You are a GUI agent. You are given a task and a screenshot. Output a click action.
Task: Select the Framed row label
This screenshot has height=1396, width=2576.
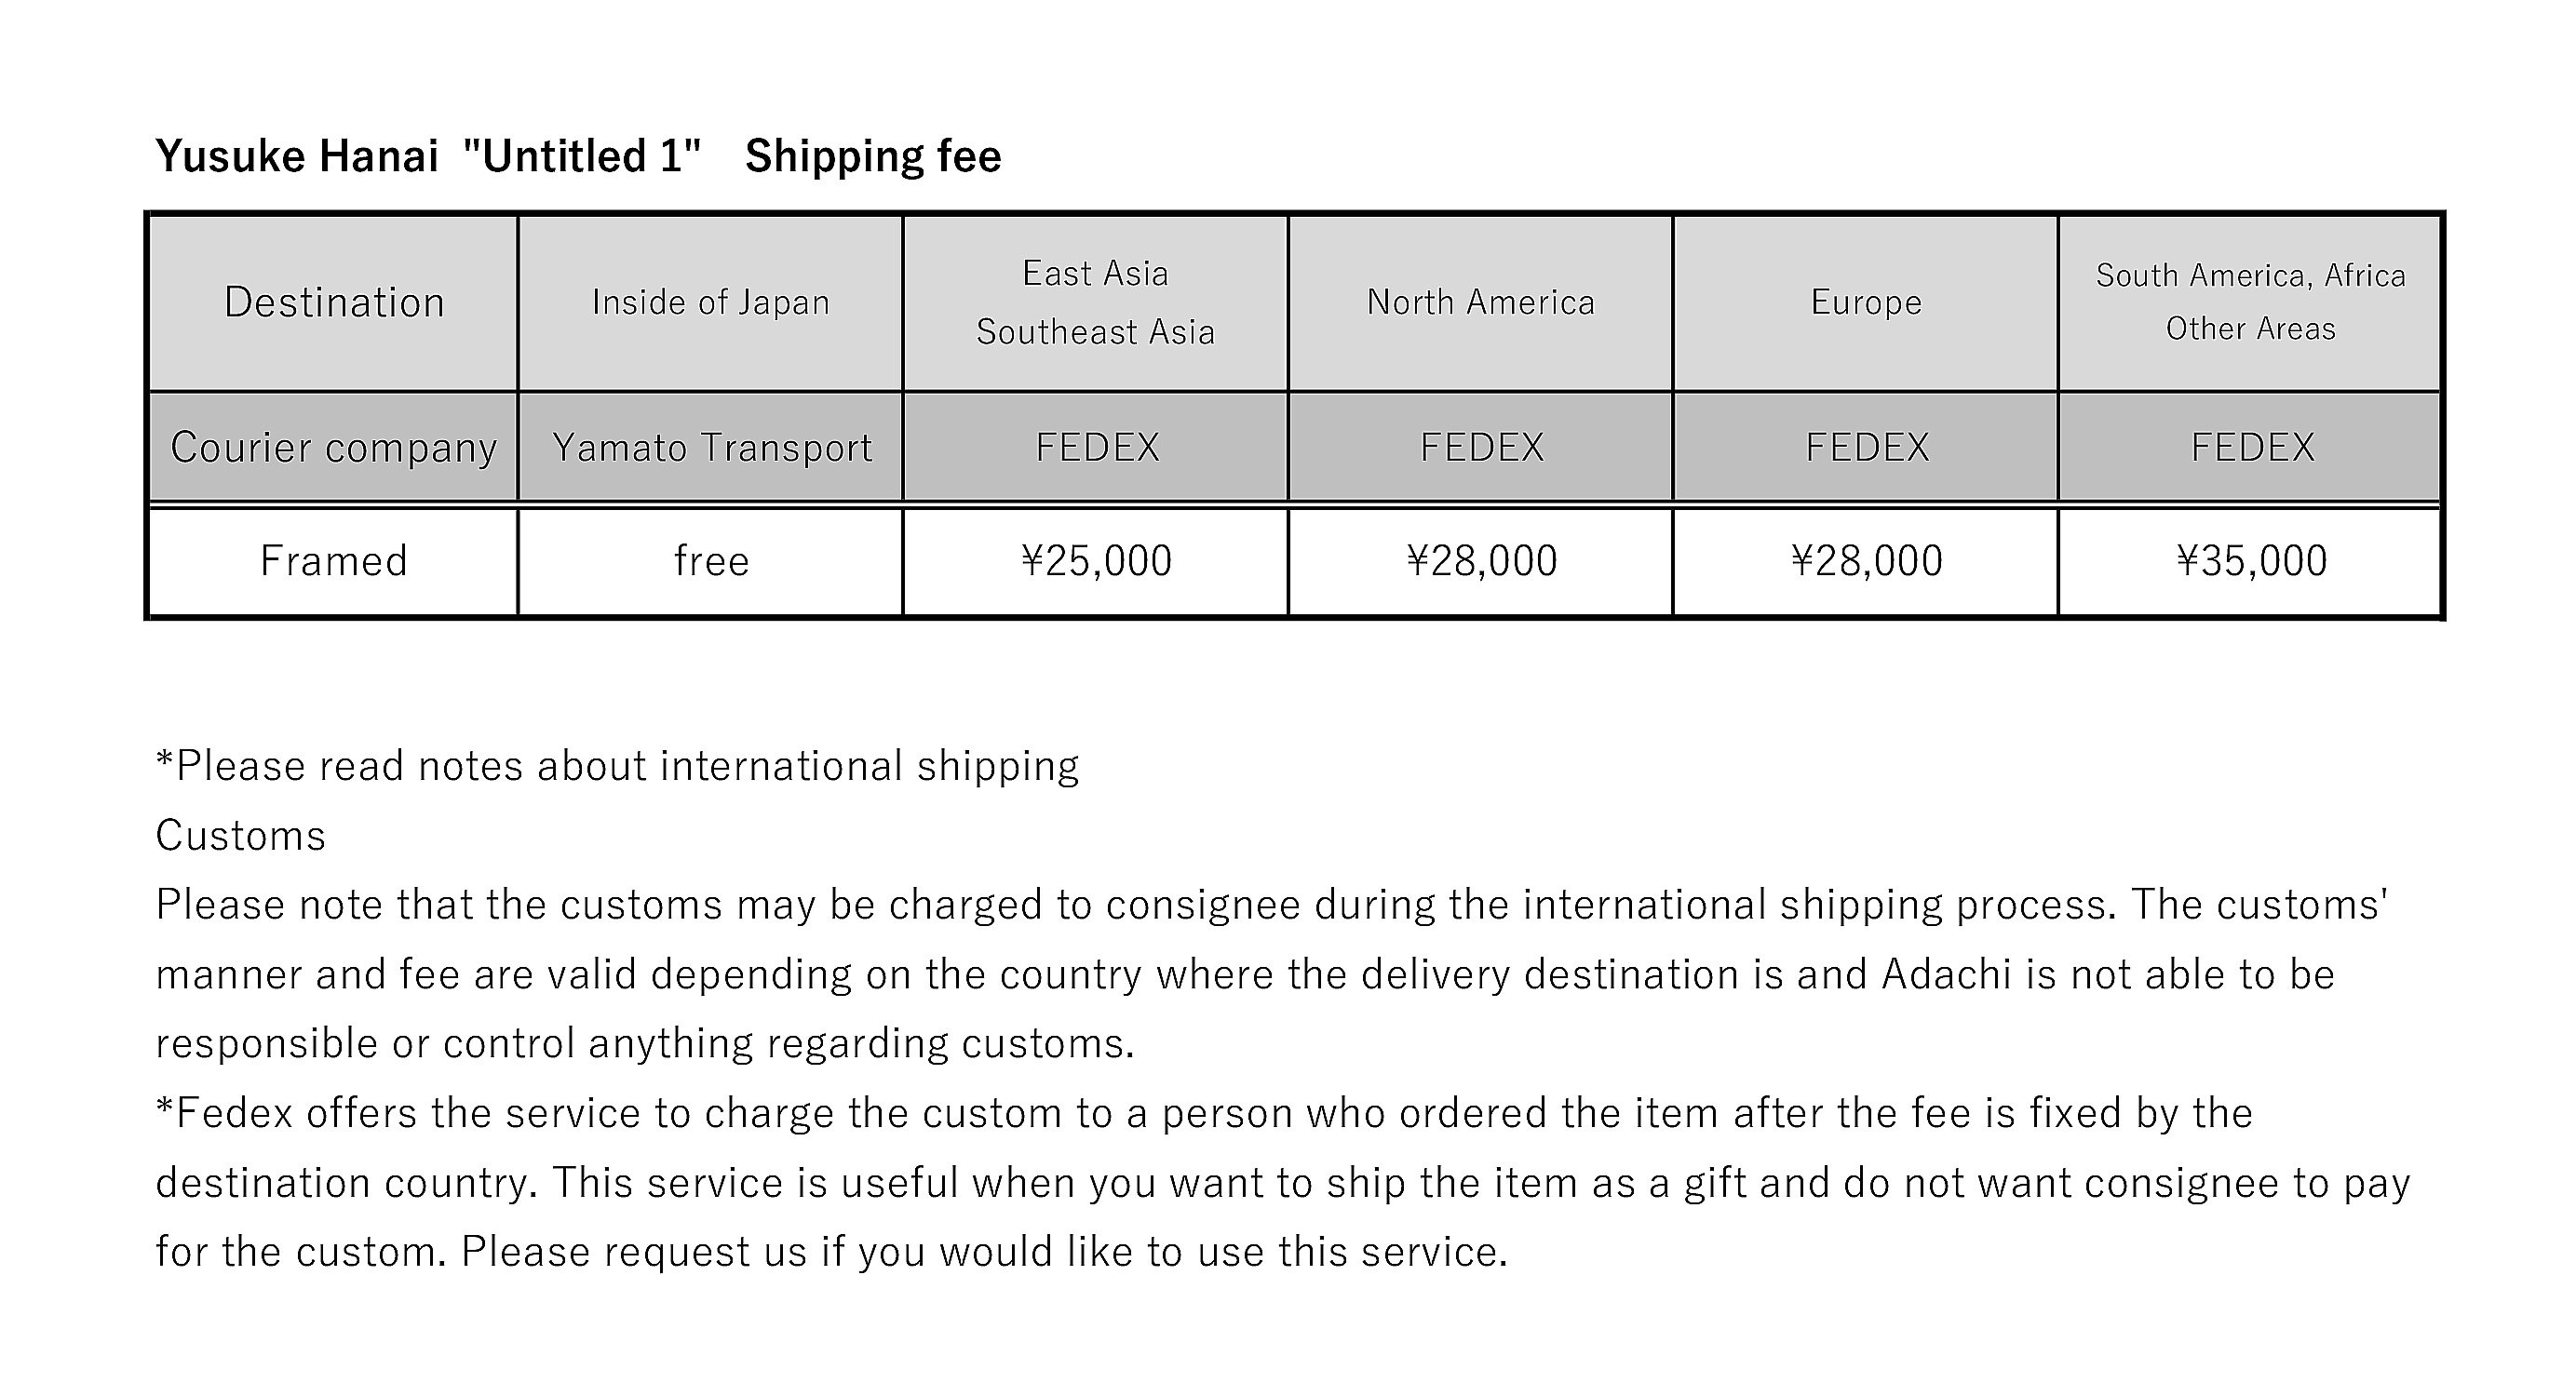(x=333, y=561)
